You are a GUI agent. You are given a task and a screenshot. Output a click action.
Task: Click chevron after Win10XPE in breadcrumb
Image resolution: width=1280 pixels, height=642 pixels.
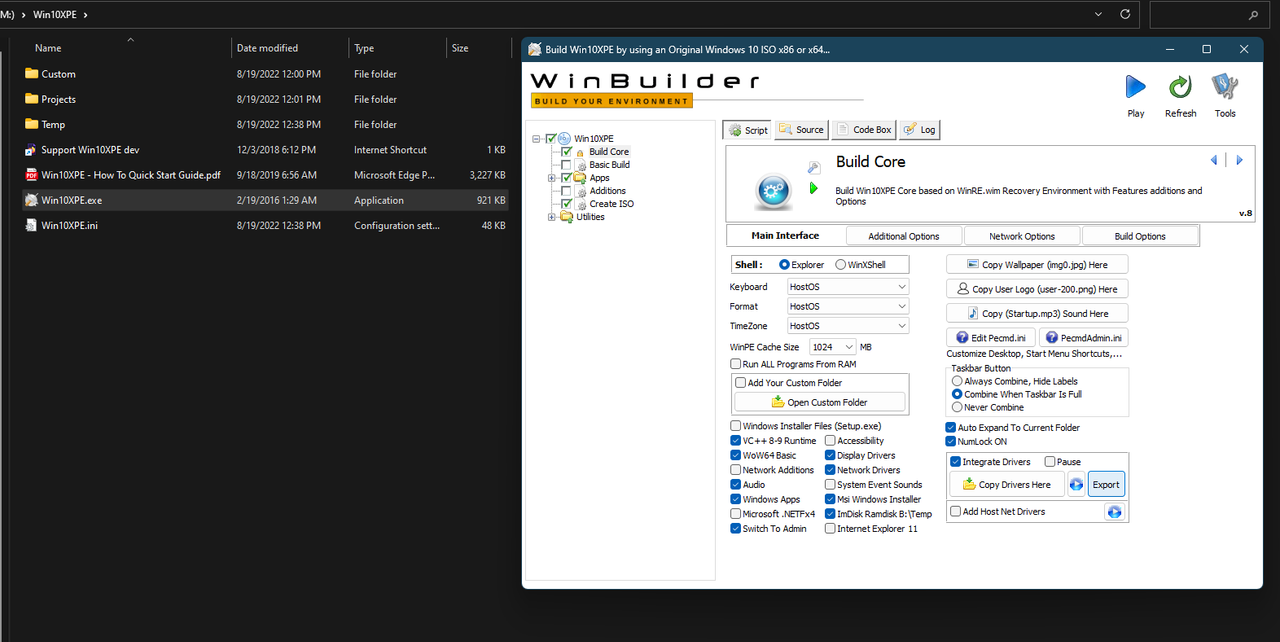(85, 15)
